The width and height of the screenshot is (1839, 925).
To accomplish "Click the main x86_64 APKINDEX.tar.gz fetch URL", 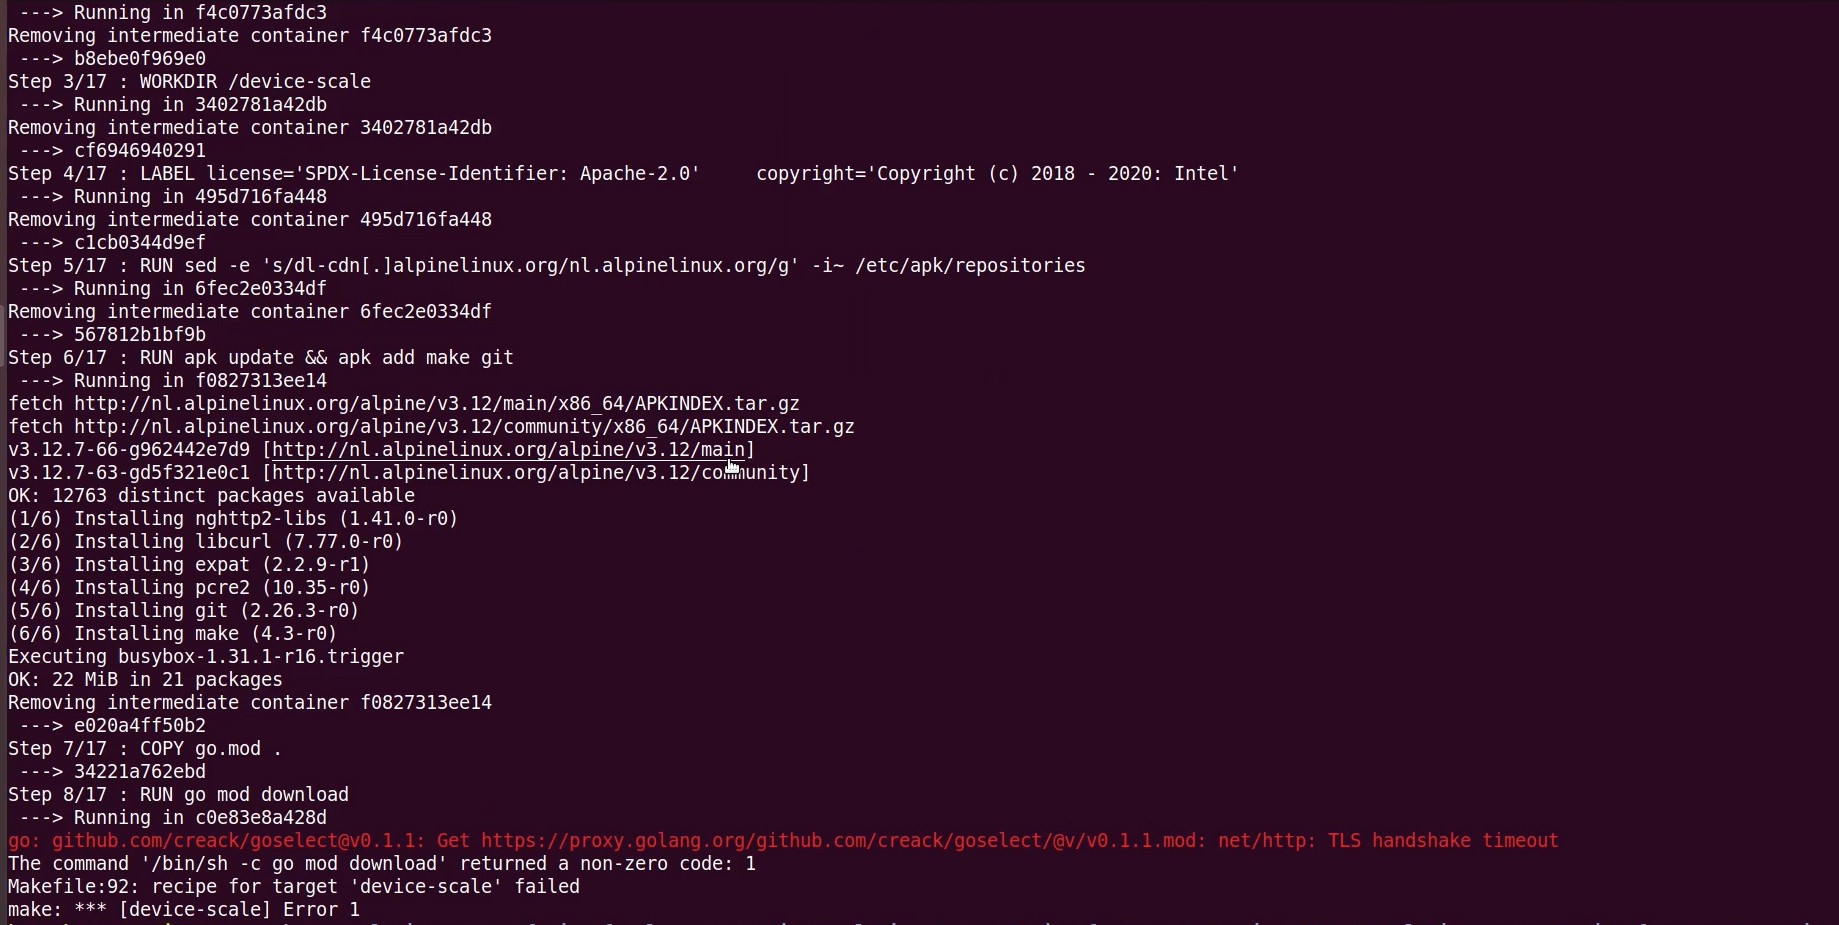I will click(x=436, y=404).
